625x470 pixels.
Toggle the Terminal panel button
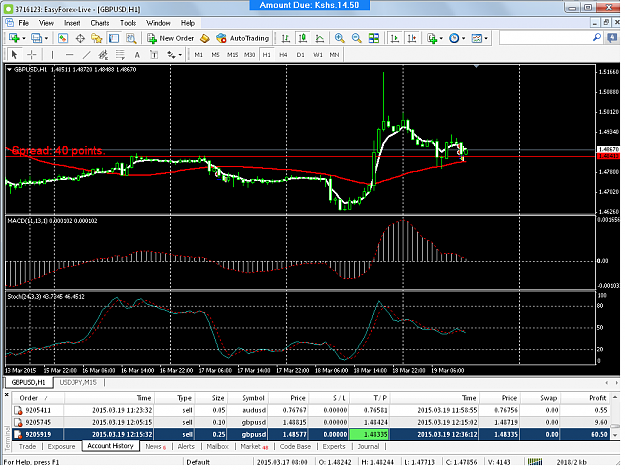coord(114,38)
